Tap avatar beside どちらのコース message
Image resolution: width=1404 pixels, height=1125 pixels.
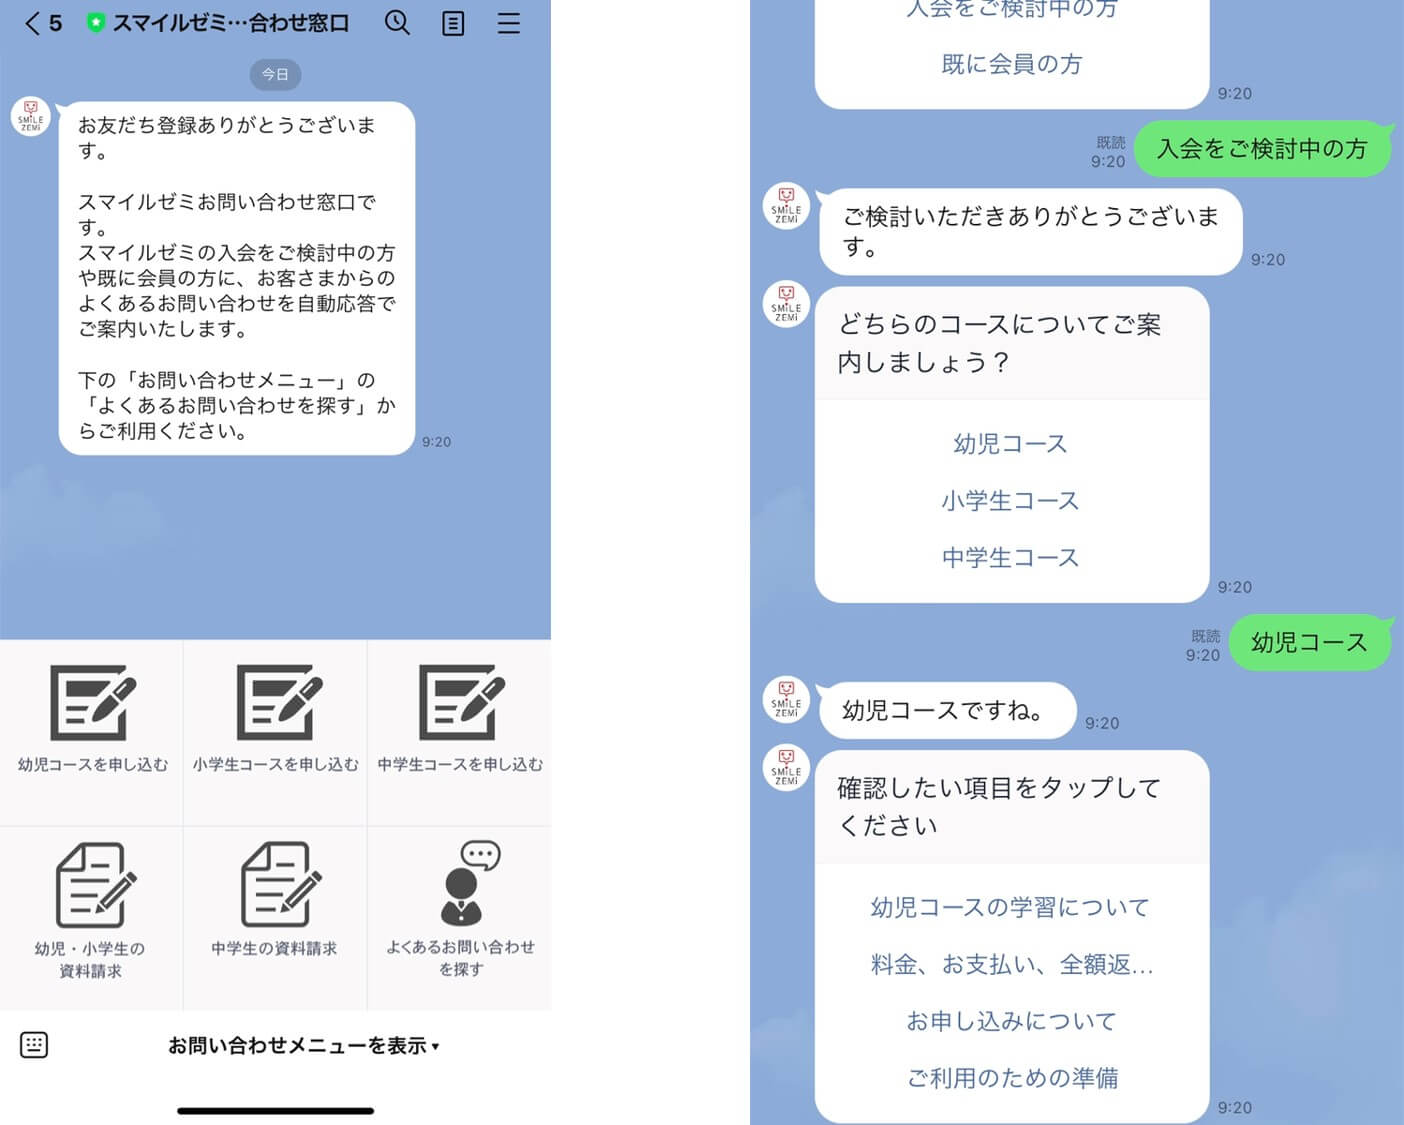[786, 303]
